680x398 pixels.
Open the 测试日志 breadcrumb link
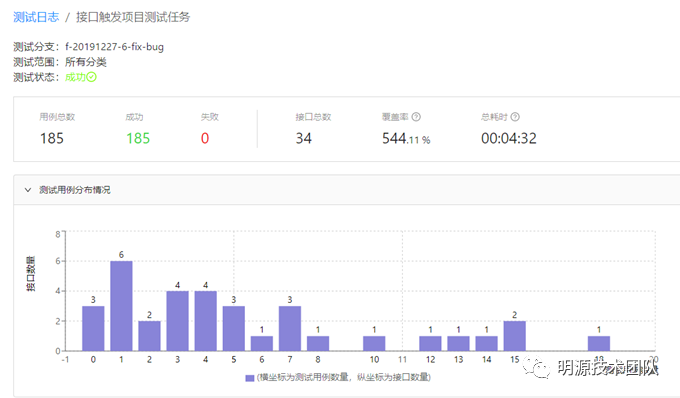(36, 17)
